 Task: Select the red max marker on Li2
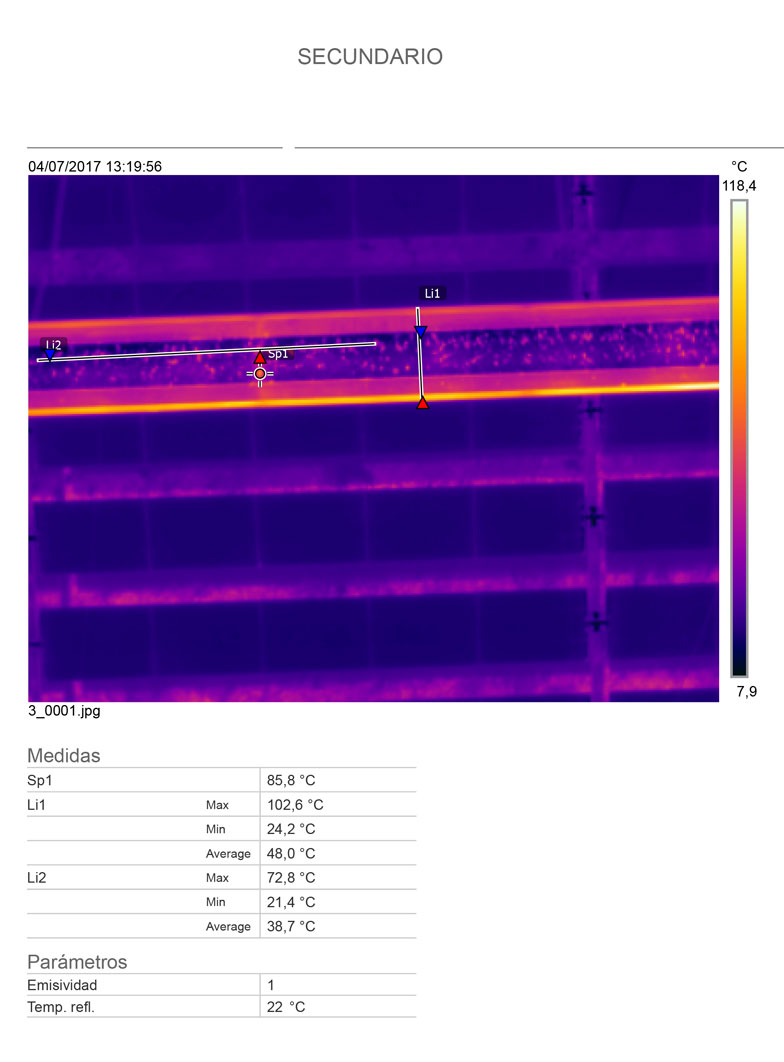coord(260,357)
